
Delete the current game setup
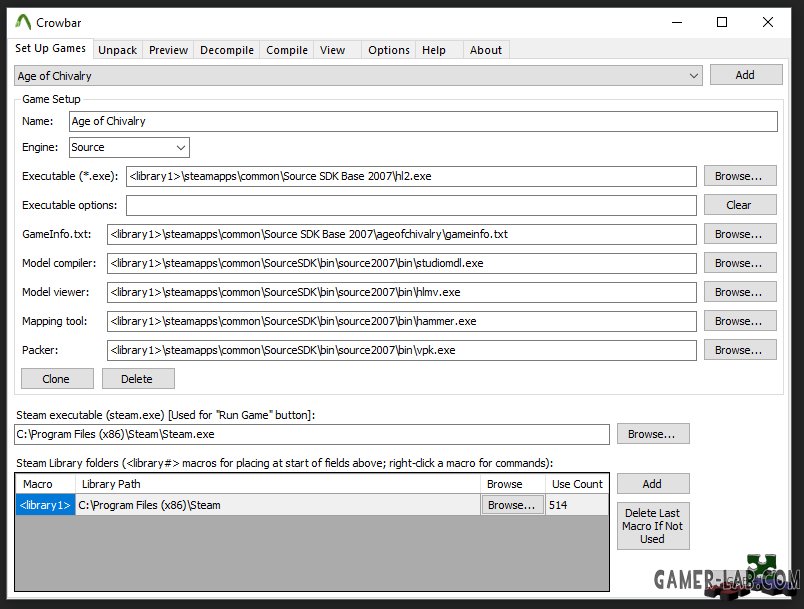coord(138,379)
